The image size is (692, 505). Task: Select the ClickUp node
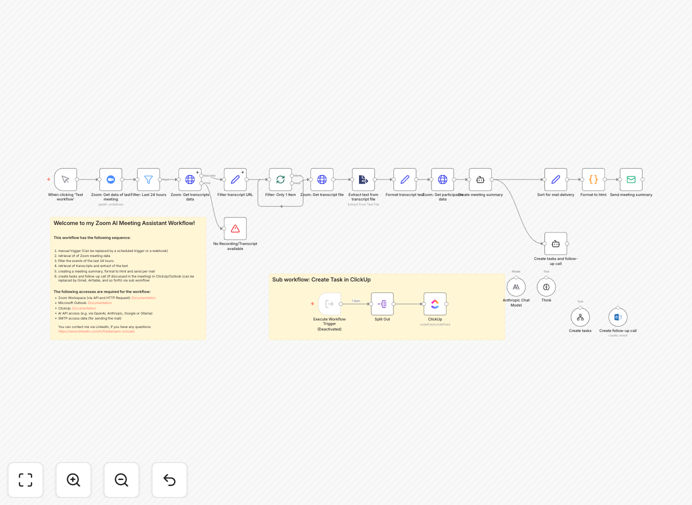435,304
